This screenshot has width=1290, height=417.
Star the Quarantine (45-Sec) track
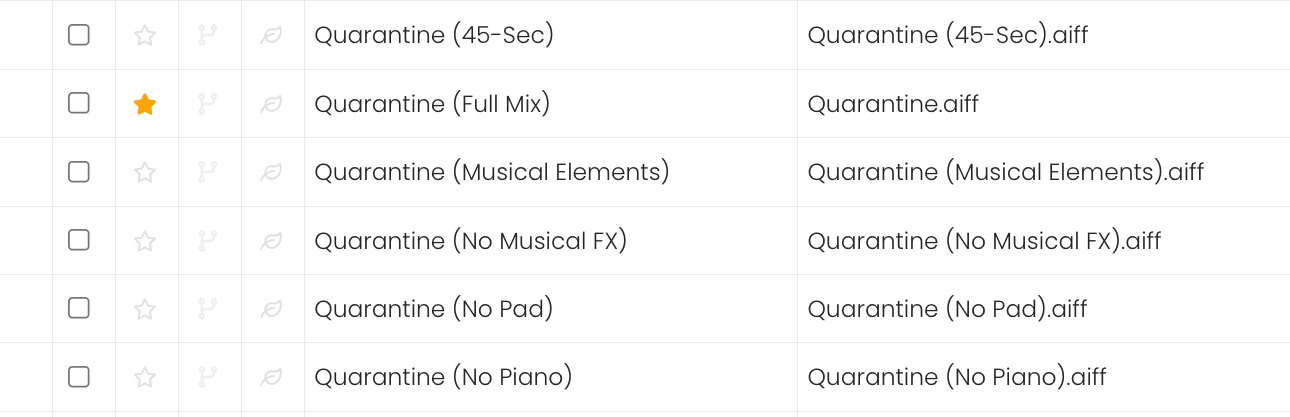tap(145, 36)
